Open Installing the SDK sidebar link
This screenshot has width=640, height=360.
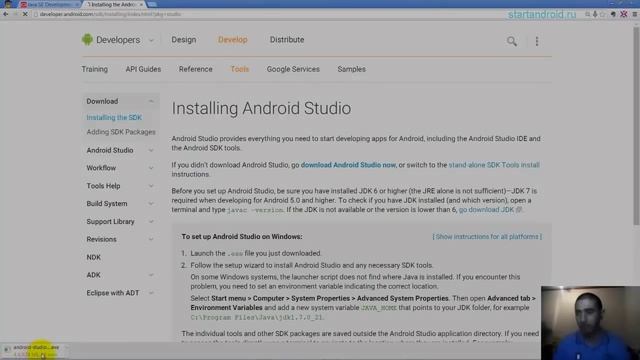click(114, 118)
